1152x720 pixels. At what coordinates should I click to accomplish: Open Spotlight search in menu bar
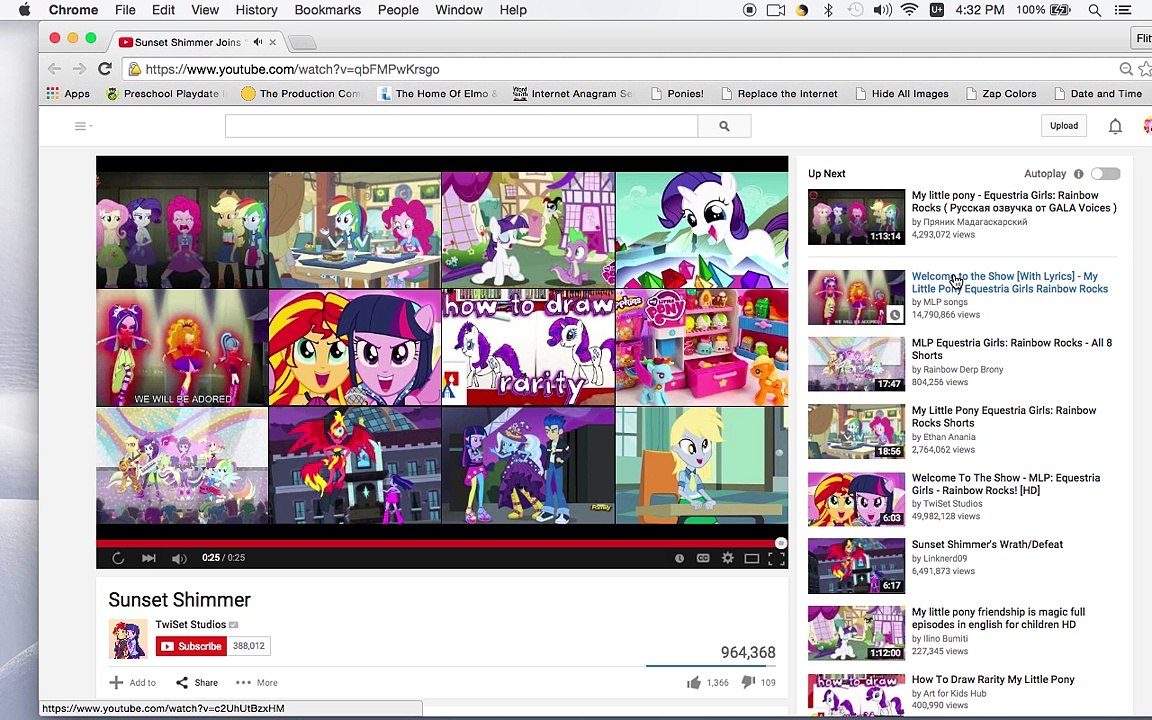click(x=1095, y=10)
